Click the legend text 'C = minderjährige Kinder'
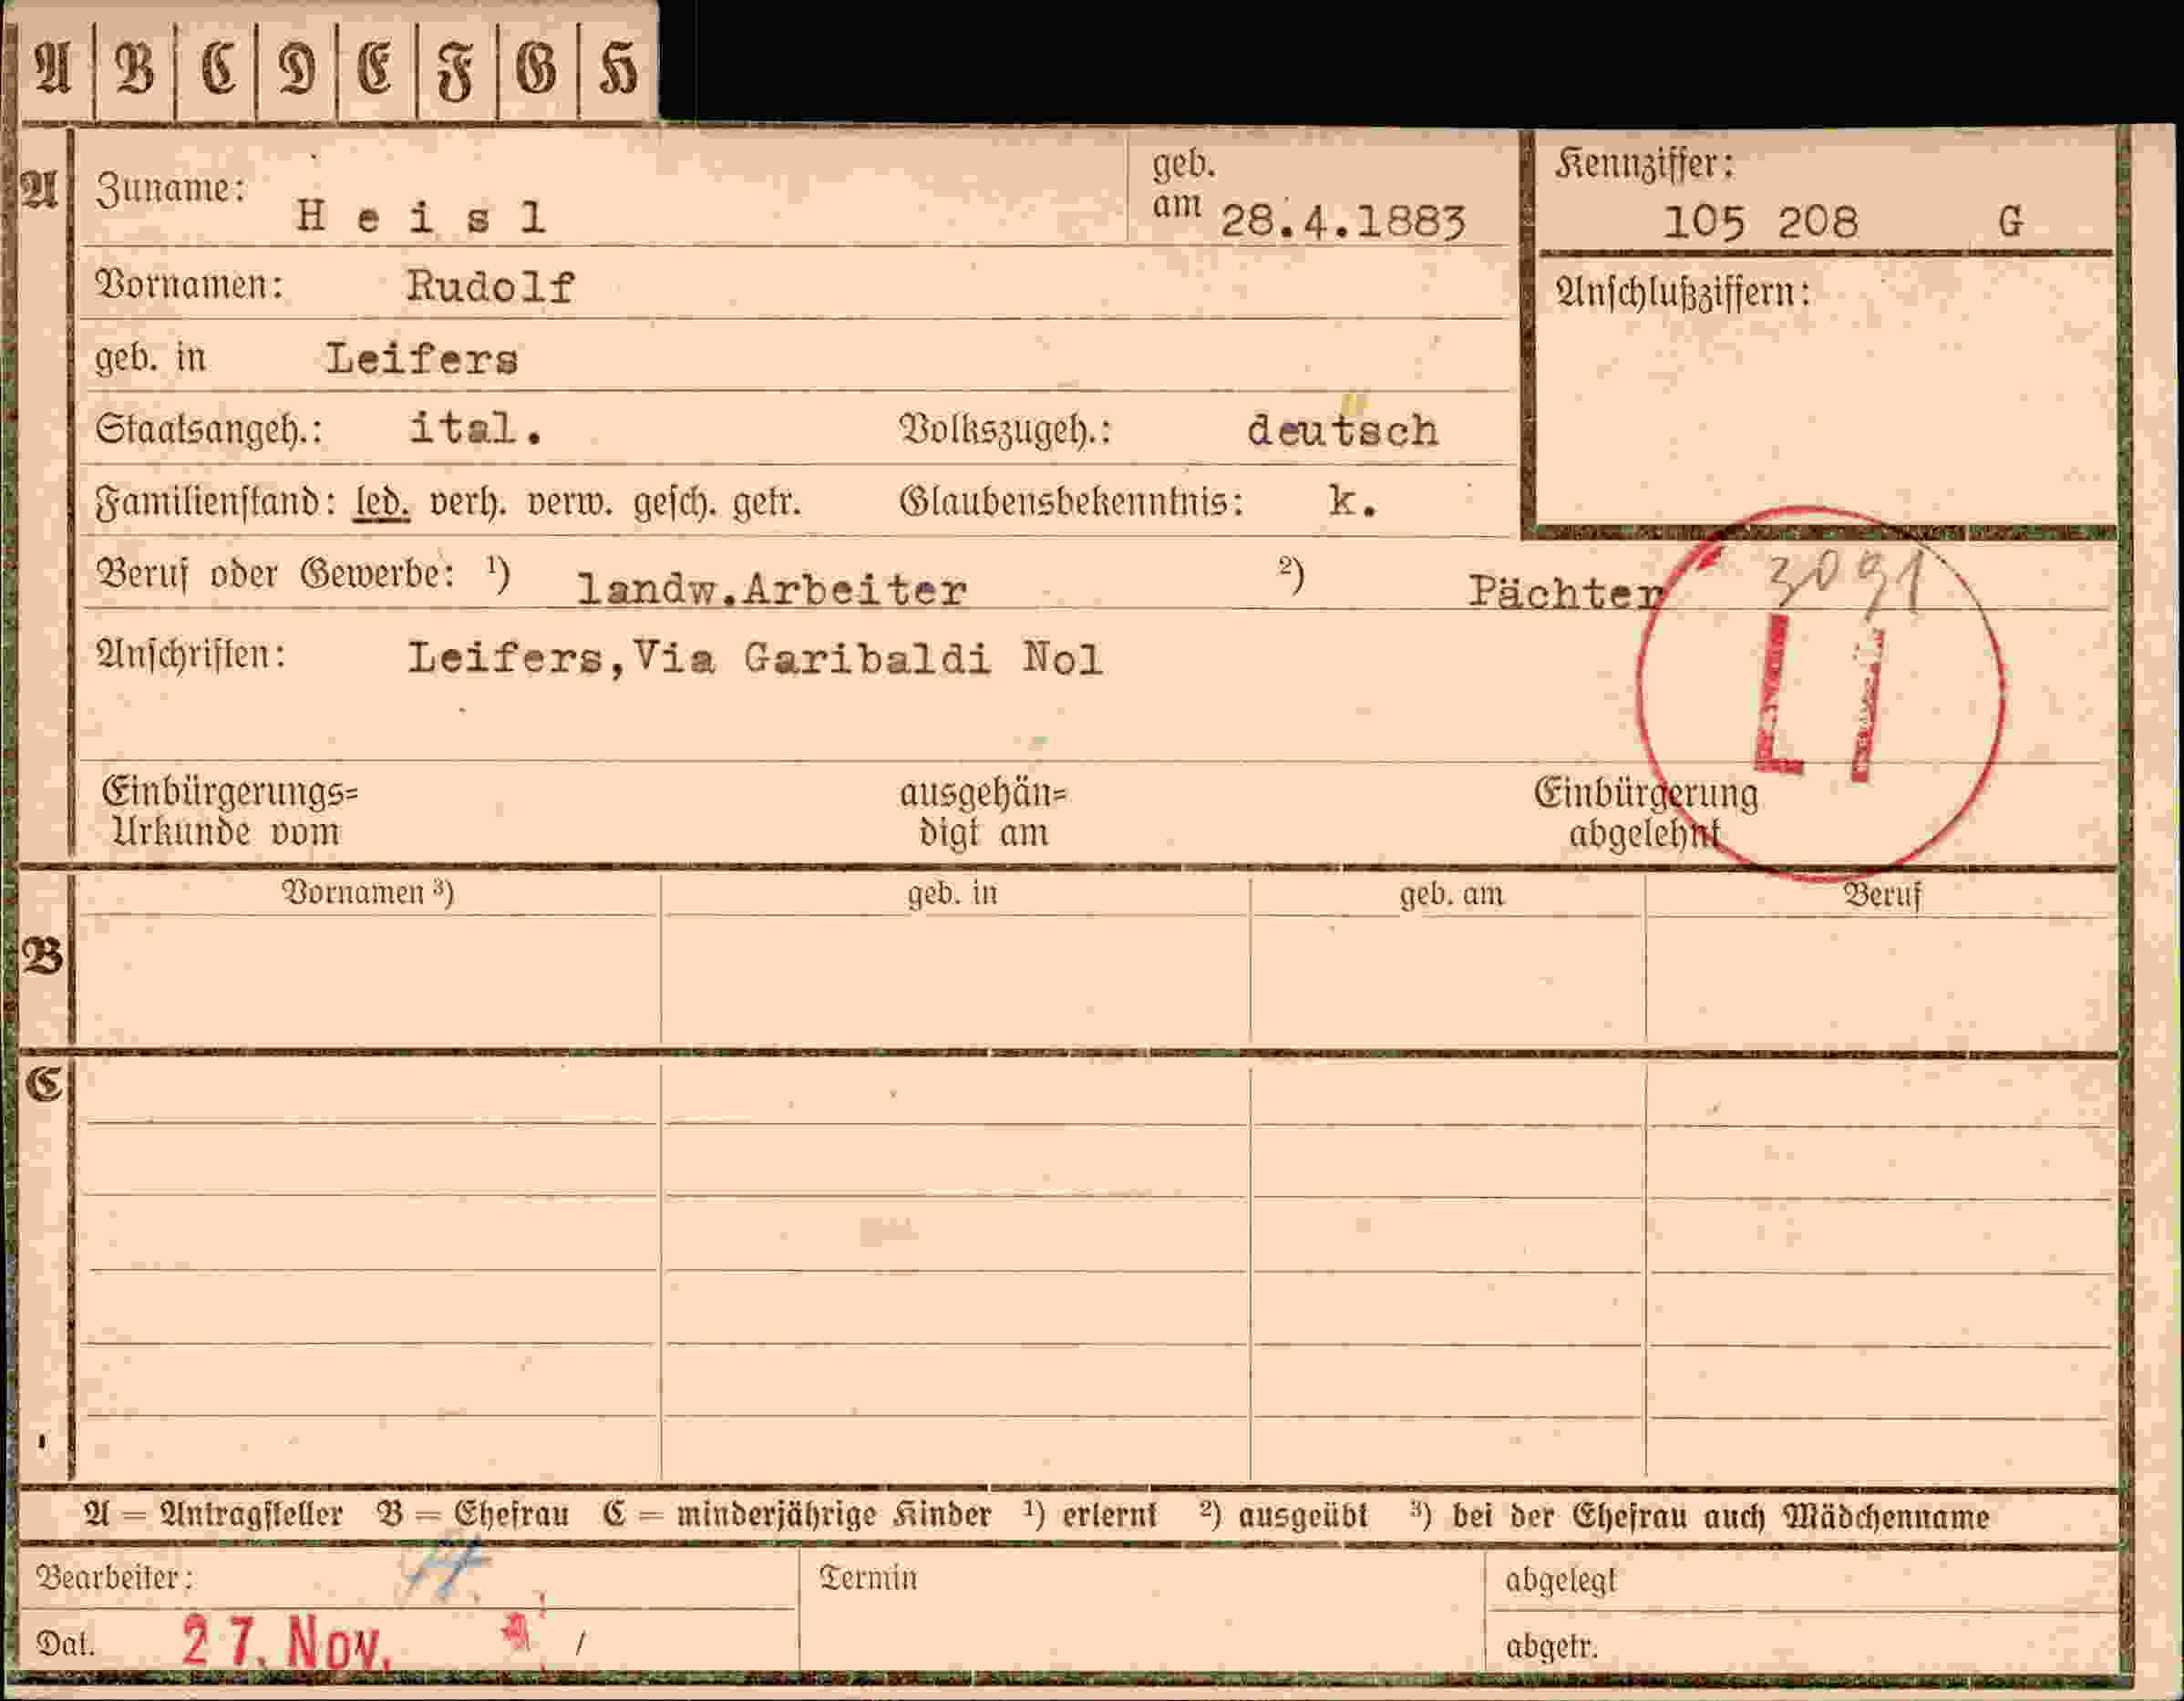The width and height of the screenshot is (2184, 1701). coord(796,1515)
